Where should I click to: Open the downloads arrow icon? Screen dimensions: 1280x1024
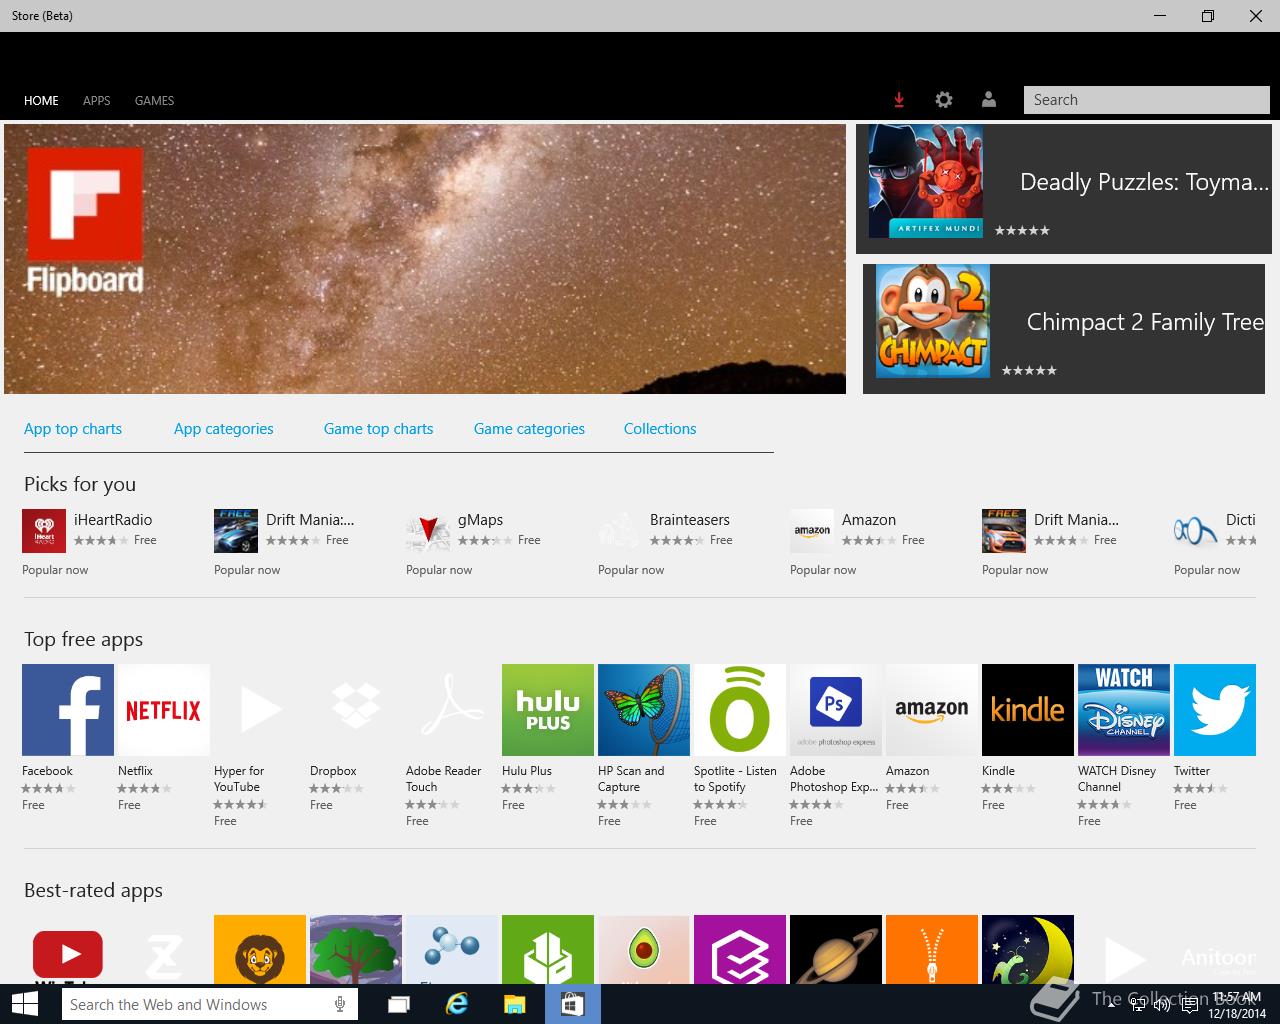click(x=899, y=100)
